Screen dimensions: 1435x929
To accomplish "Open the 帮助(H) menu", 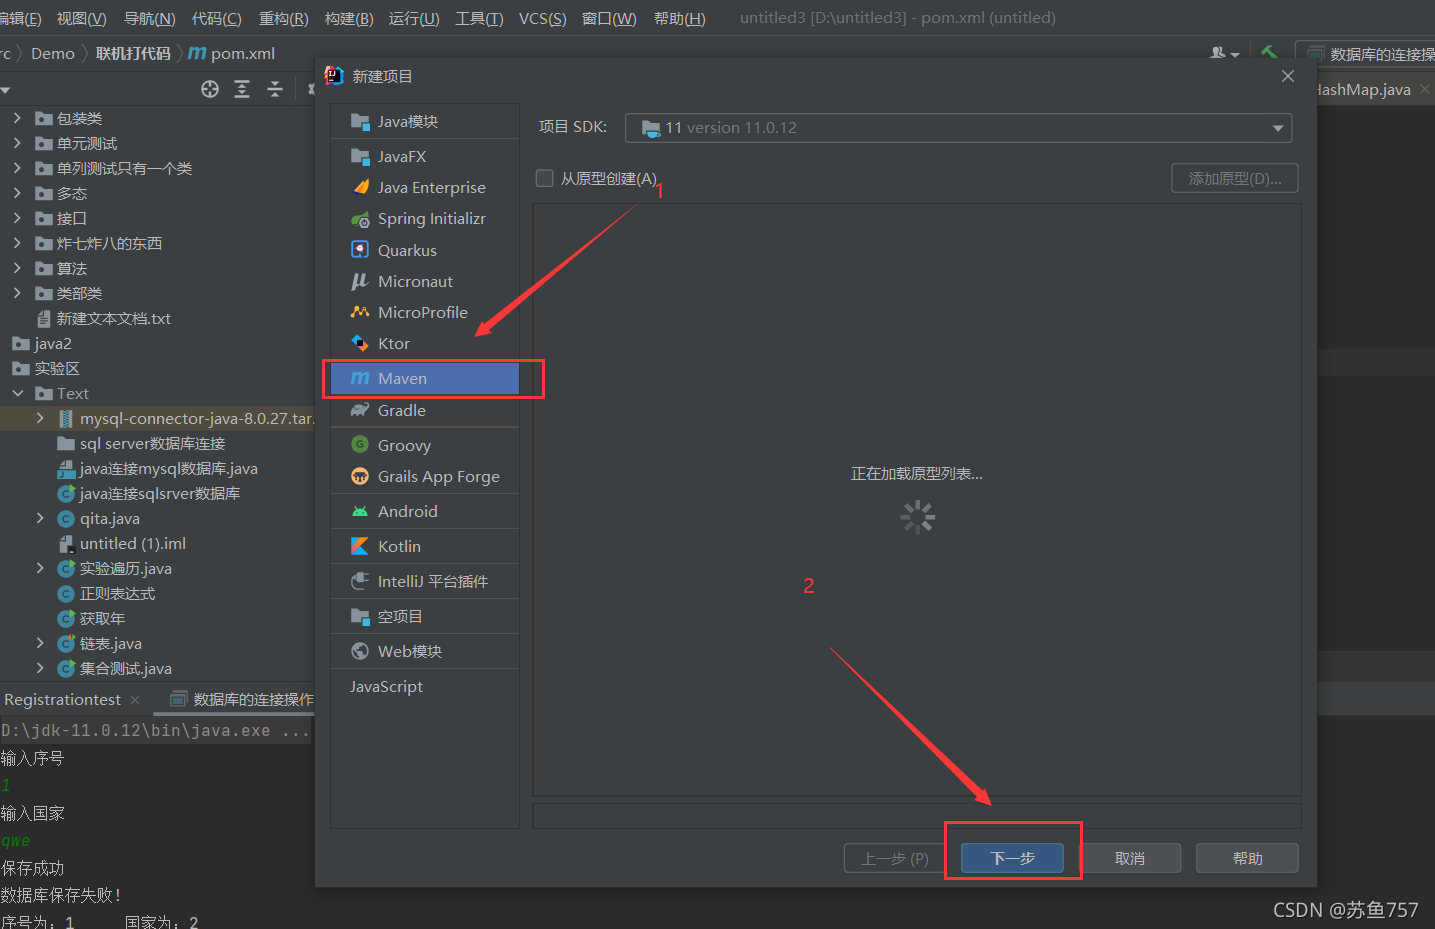I will [679, 18].
